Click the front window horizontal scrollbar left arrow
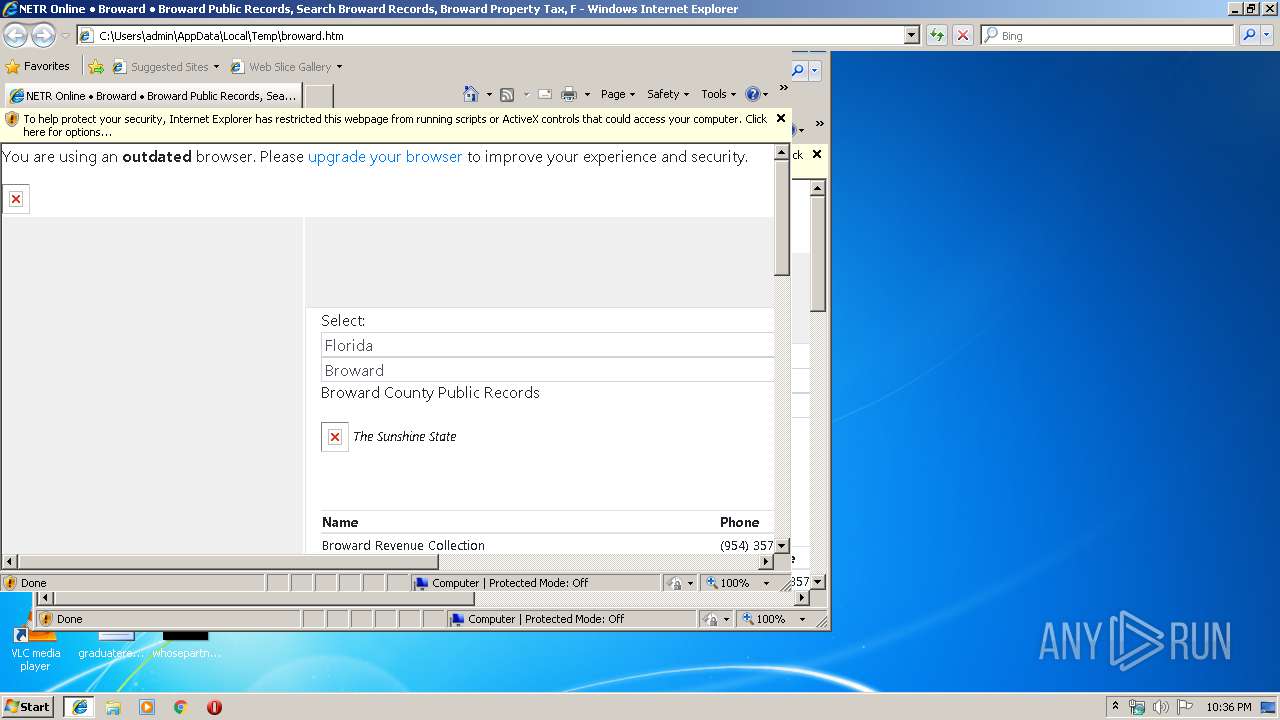The image size is (1280, 720). (x=9, y=562)
